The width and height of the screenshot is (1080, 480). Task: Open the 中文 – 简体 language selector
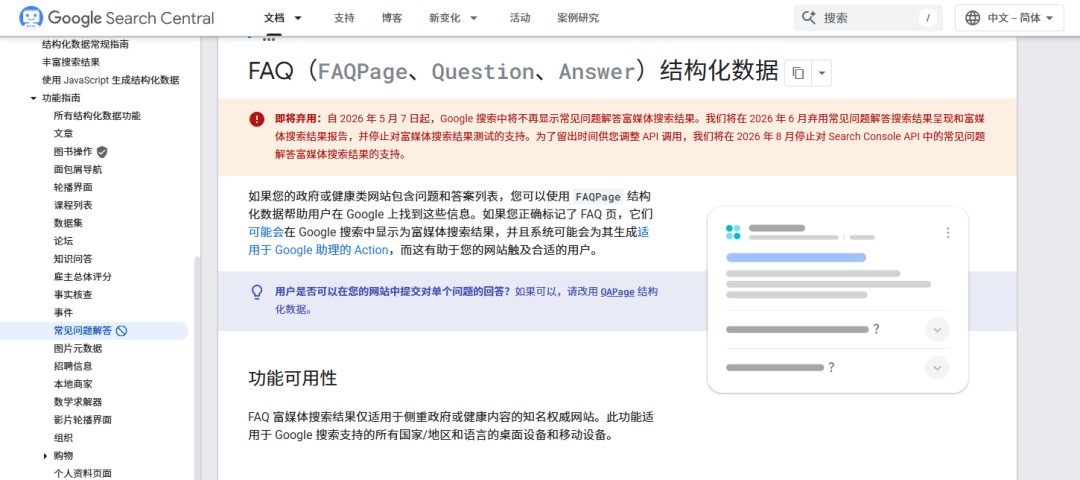1010,18
